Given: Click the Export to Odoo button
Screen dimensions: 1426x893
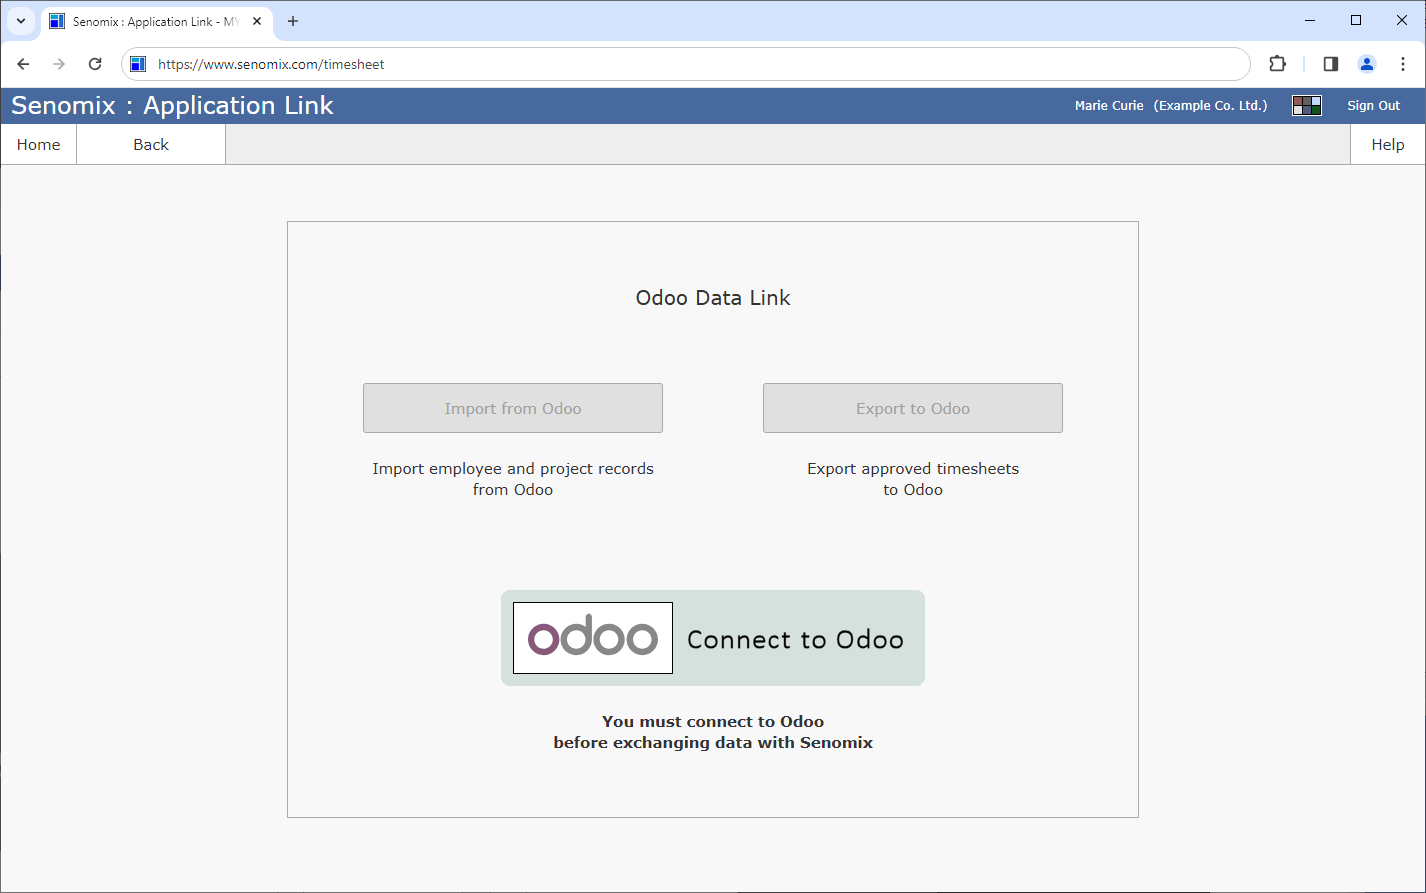Looking at the screenshot, I should 912,408.
